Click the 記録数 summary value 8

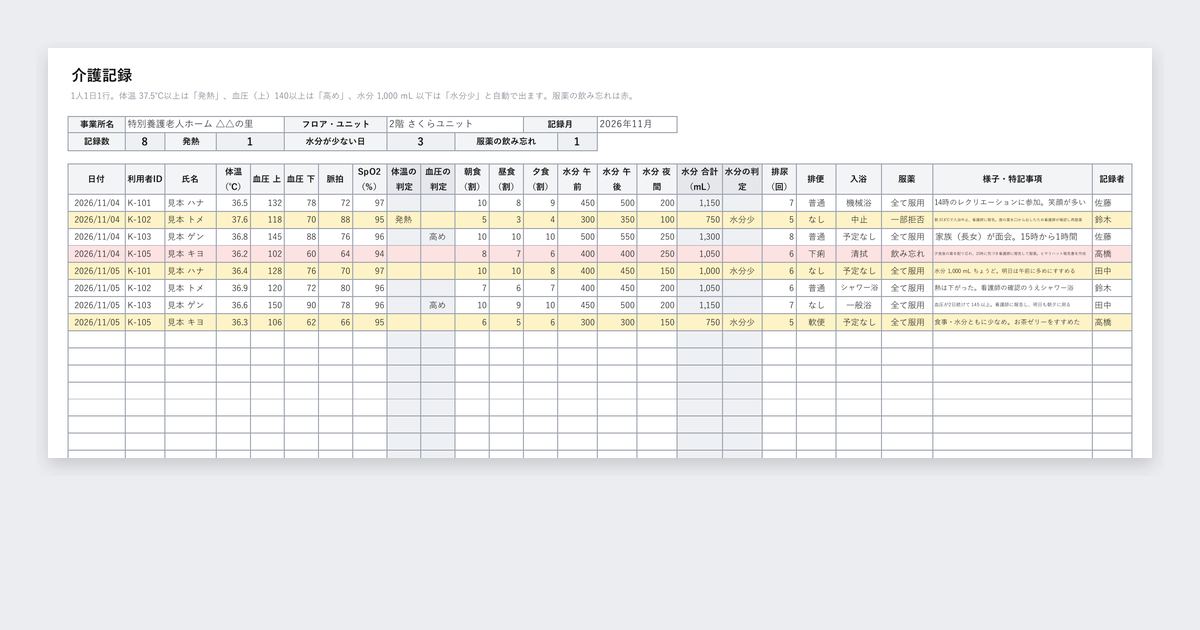pyautogui.click(x=145, y=142)
